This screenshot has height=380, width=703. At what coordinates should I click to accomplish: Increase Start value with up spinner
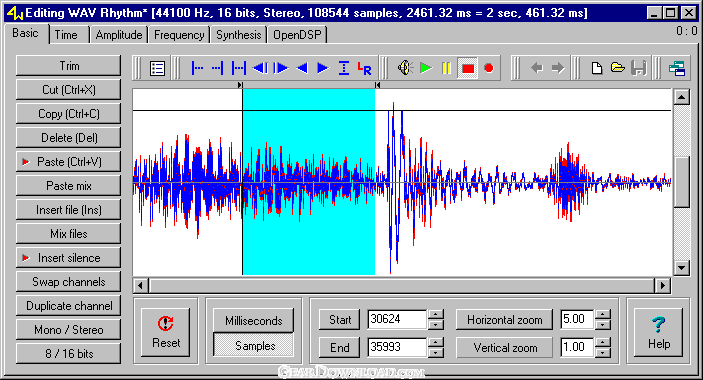pos(436,315)
